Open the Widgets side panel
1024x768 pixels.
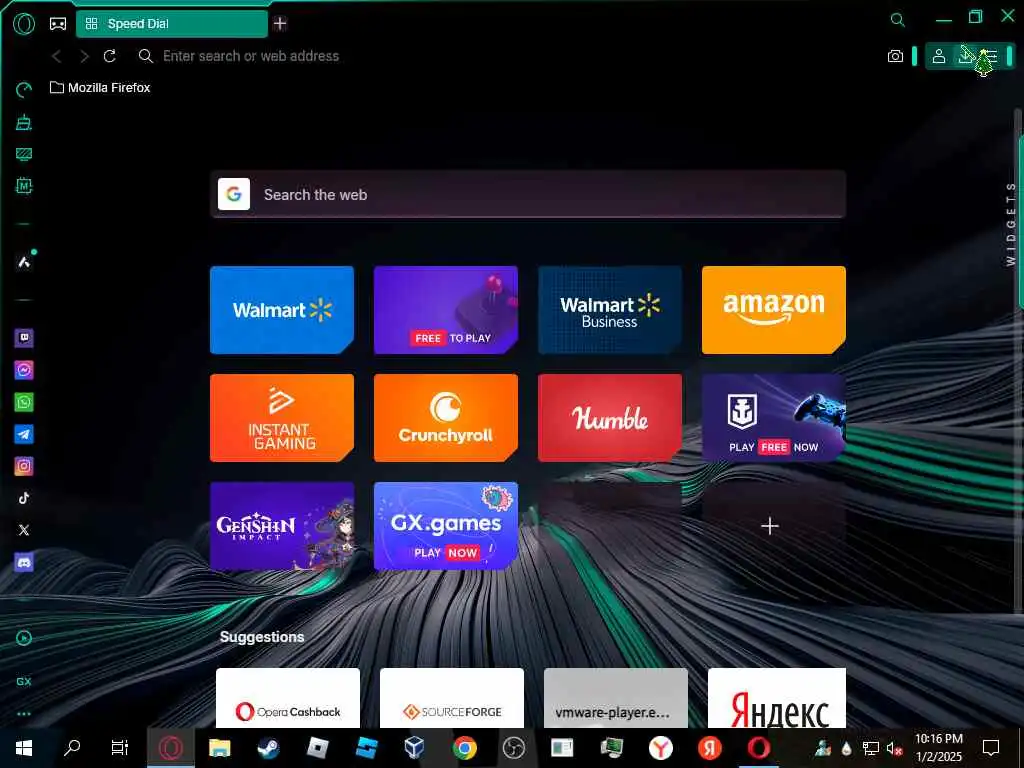(x=1011, y=224)
